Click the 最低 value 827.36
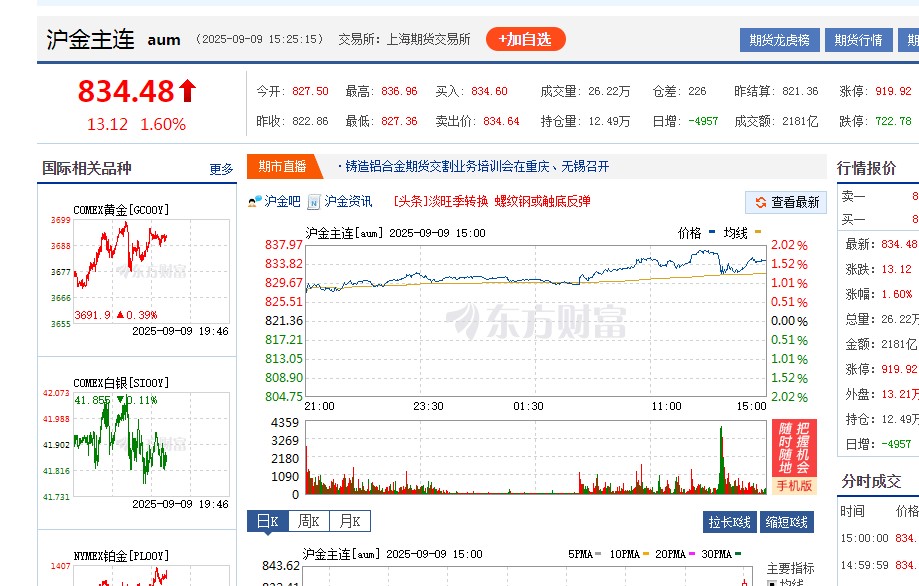The image size is (919, 586). pyautogui.click(x=399, y=121)
